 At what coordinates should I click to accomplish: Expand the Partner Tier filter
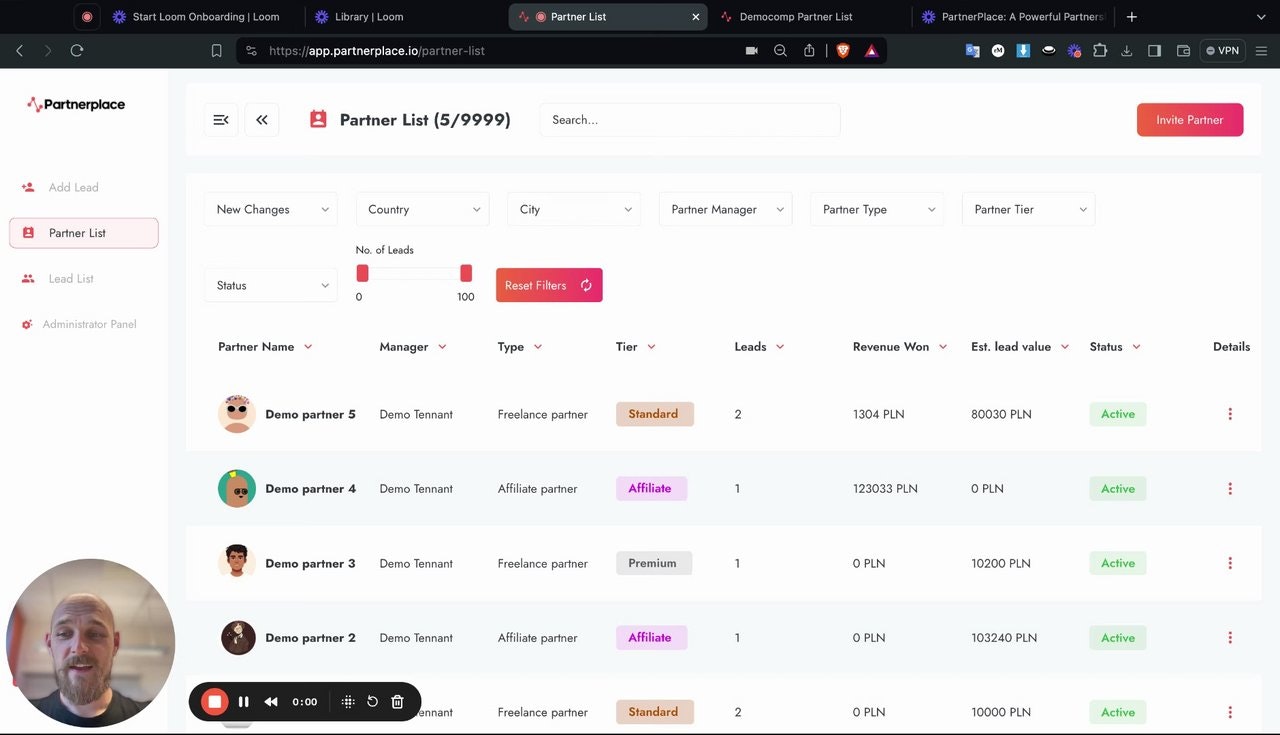point(1028,209)
